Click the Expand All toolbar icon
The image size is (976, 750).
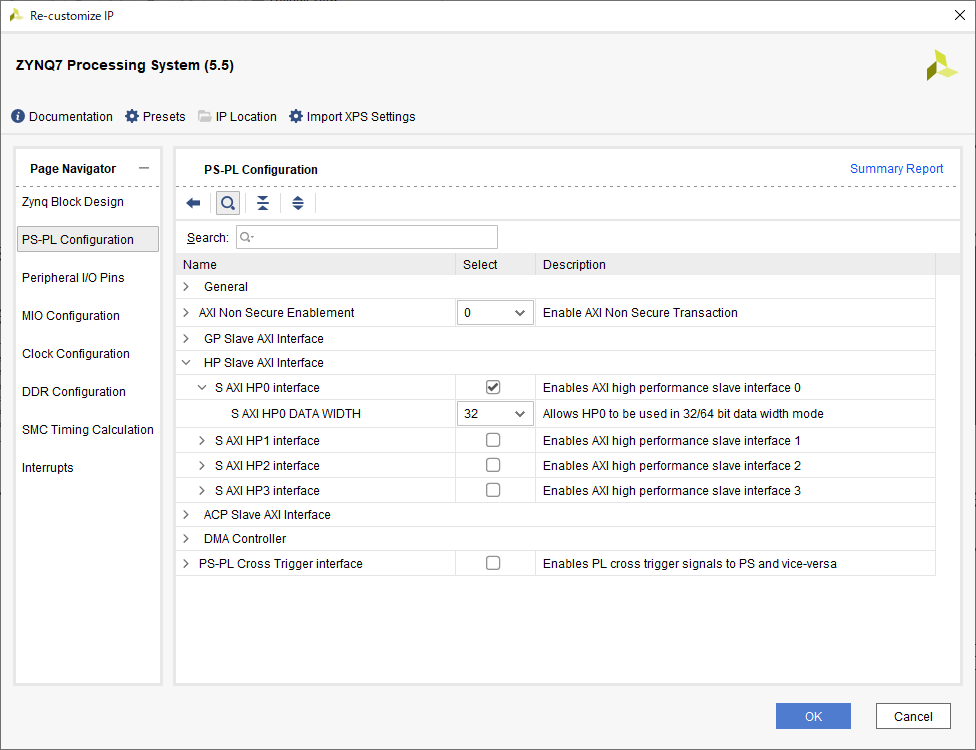(x=298, y=203)
